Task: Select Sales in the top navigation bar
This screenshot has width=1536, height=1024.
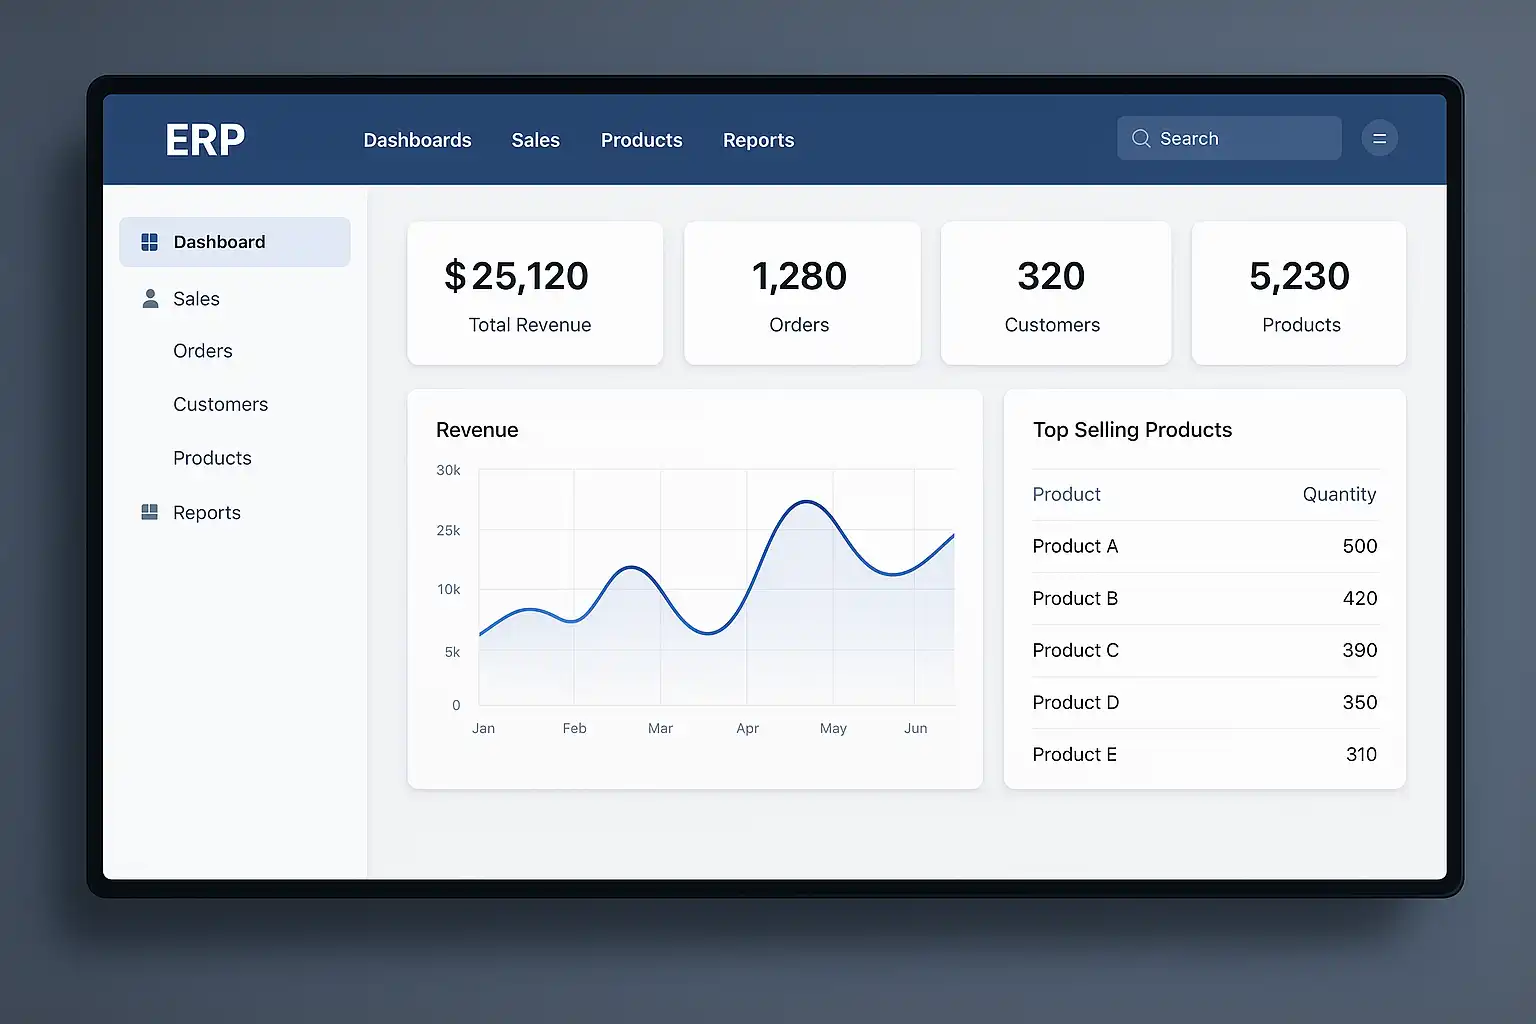Action: (535, 140)
